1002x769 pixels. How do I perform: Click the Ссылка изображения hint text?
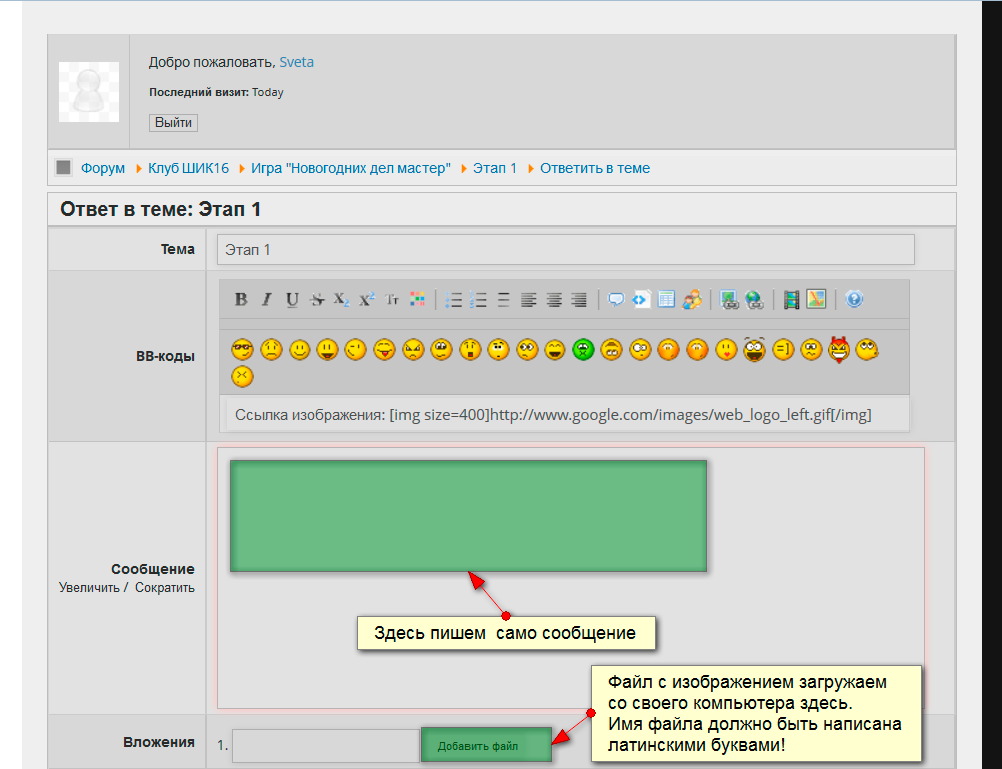(553, 415)
